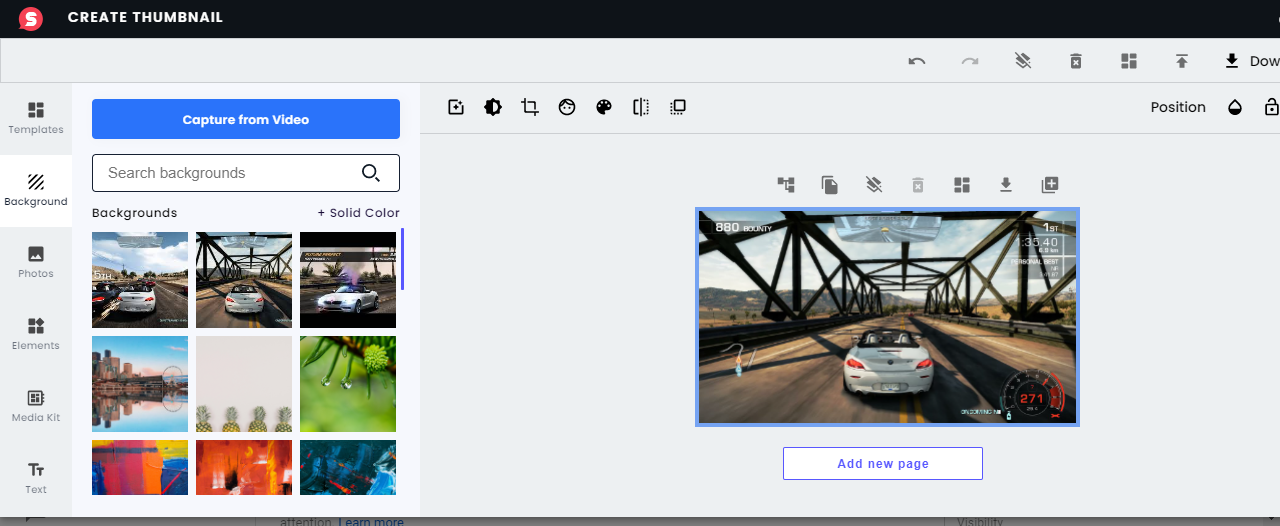Open layout templates icon in top toolbar
The image size is (1280, 526).
coord(1129,61)
